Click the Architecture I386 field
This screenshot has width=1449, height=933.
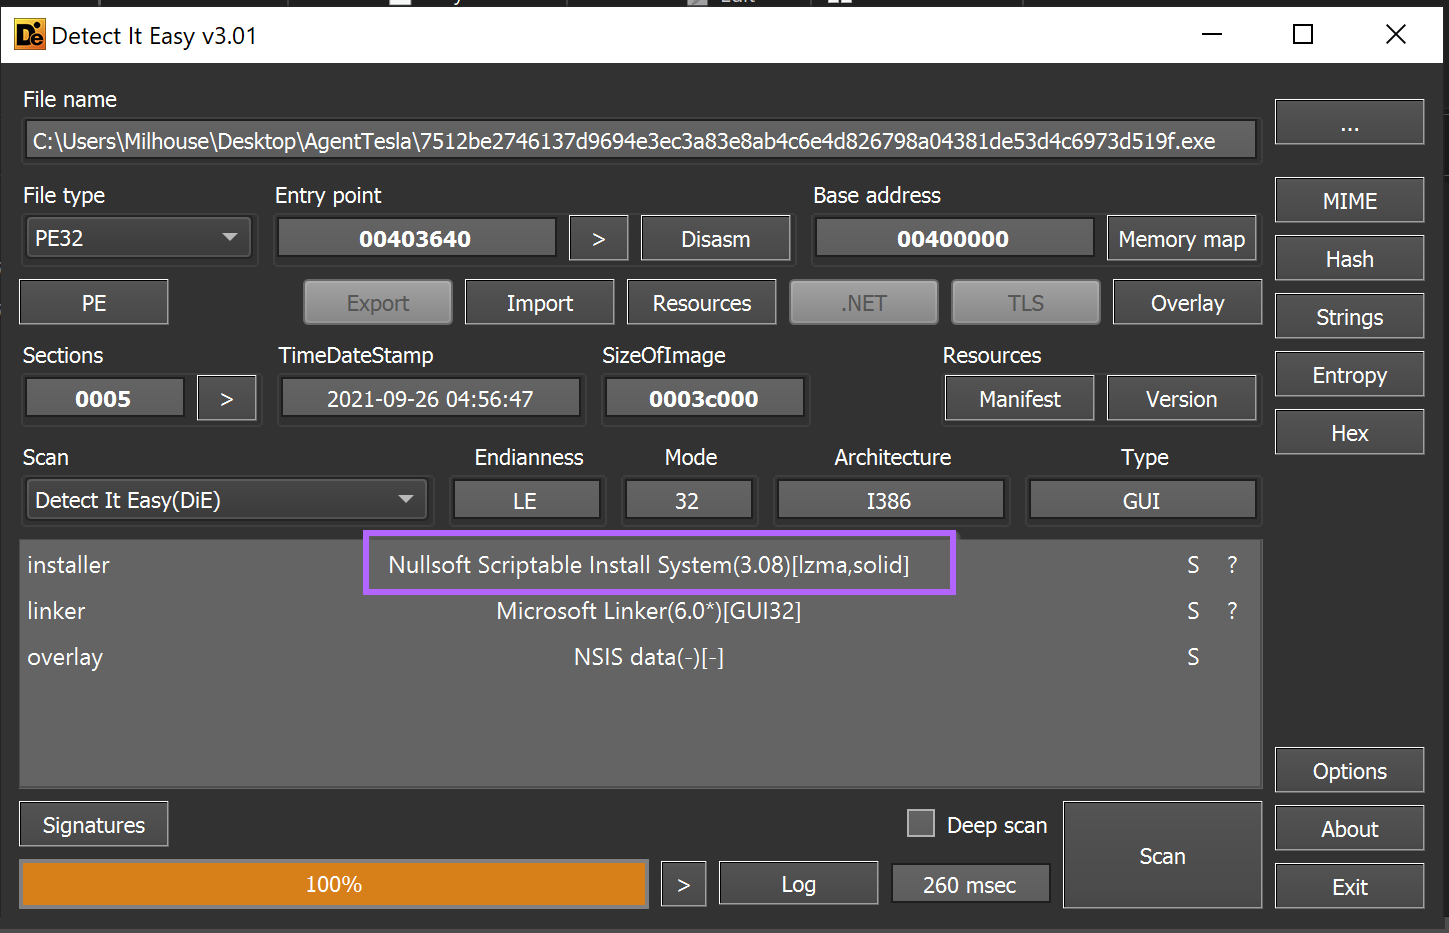[889, 500]
